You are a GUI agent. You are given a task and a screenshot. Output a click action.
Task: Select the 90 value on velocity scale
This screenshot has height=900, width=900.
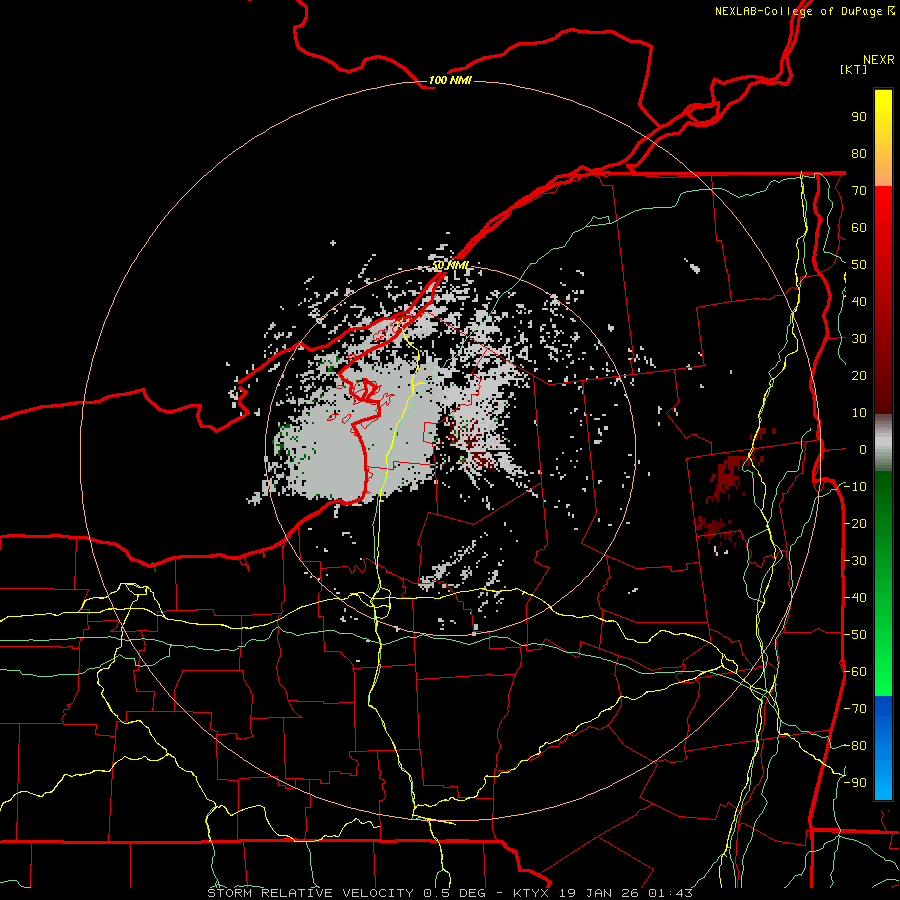[859, 117]
